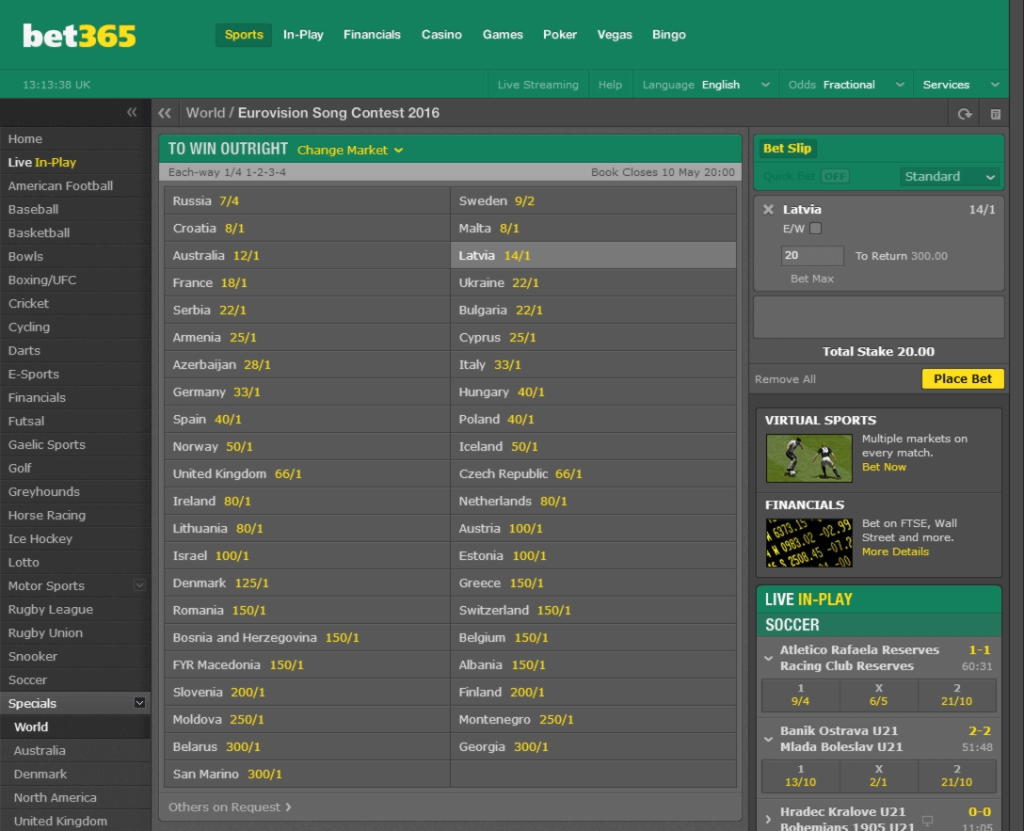Go to the Casino tab

pos(441,35)
